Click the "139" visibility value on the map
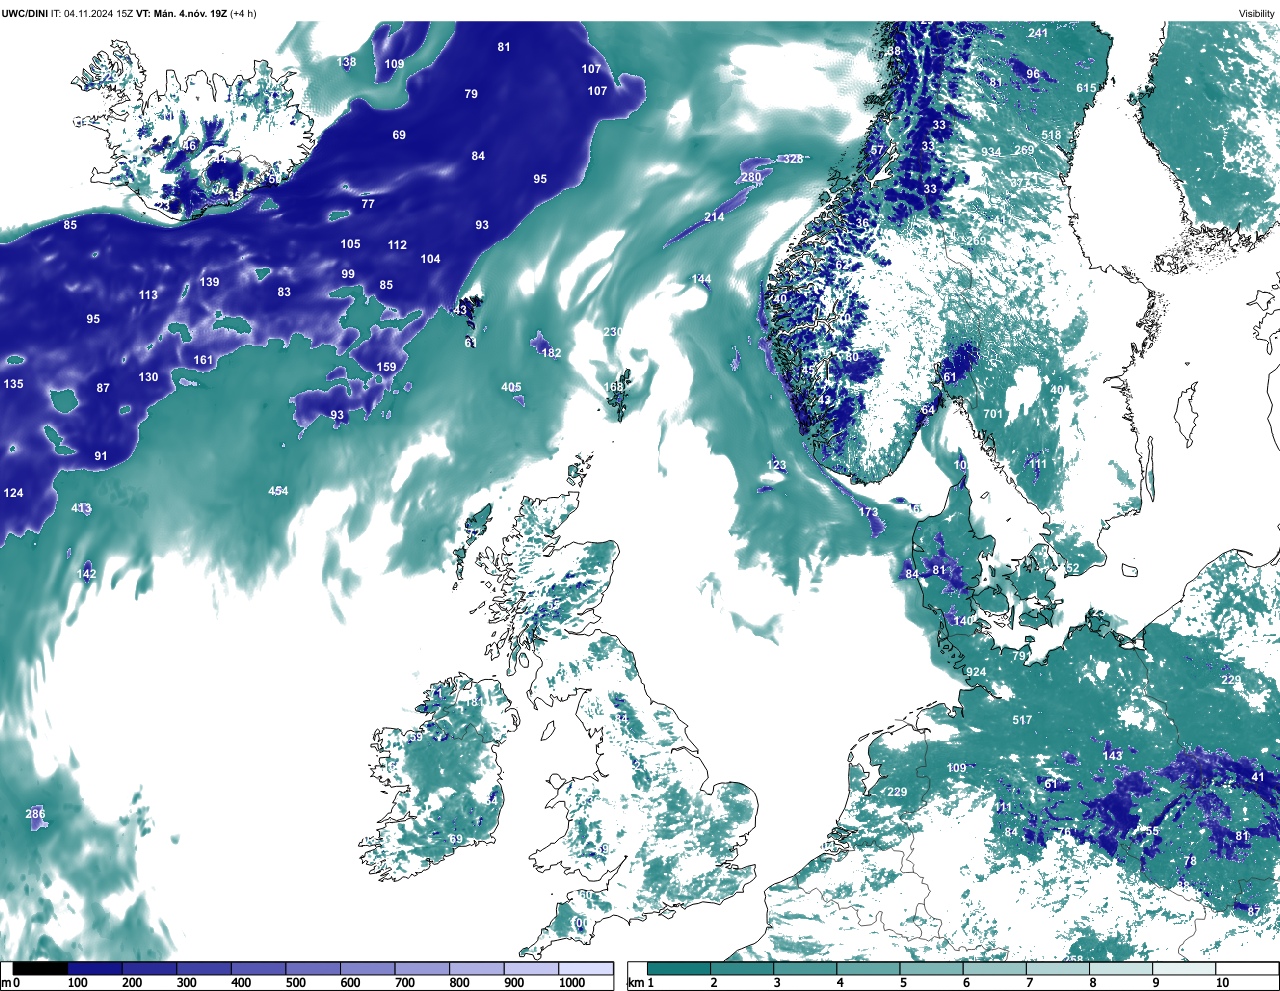Image resolution: width=1280 pixels, height=991 pixels. coord(209,282)
